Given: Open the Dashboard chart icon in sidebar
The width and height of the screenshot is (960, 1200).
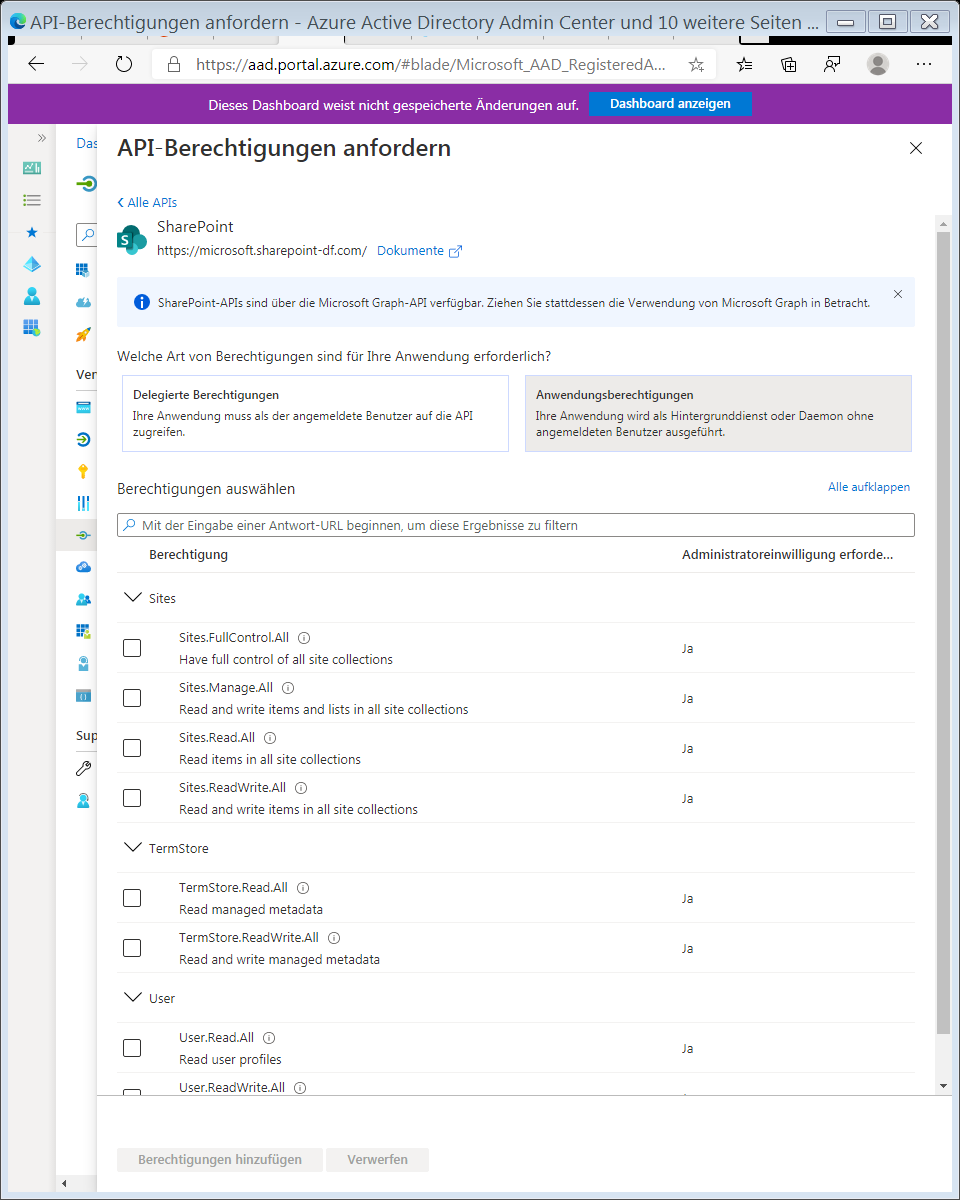Looking at the screenshot, I should tap(32, 168).
